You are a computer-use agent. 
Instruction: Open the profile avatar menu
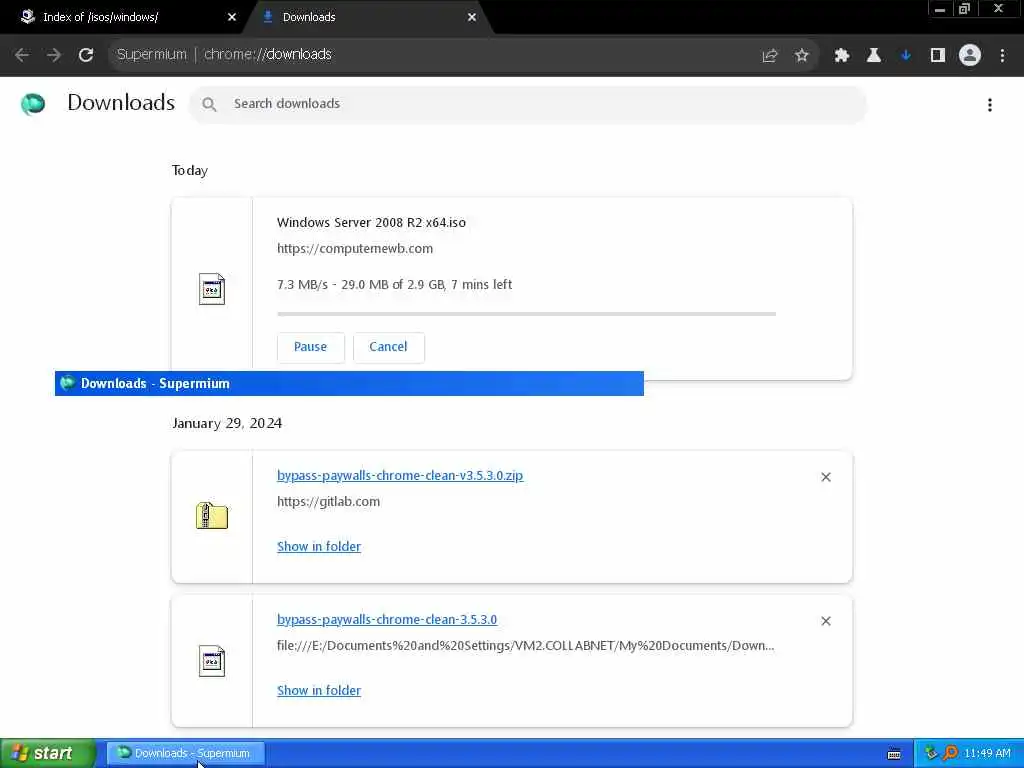[970, 56]
